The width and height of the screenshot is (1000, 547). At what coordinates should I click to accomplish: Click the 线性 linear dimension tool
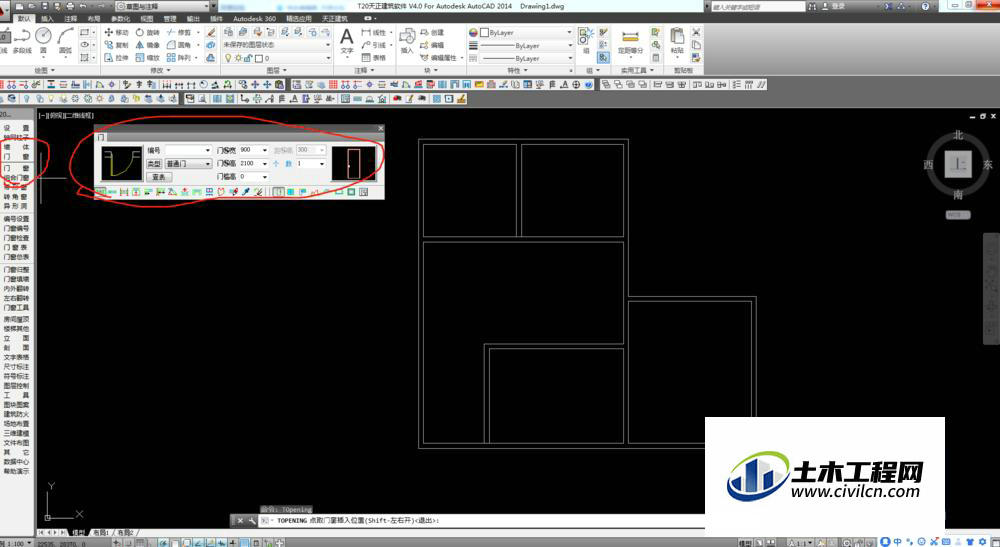coord(374,32)
